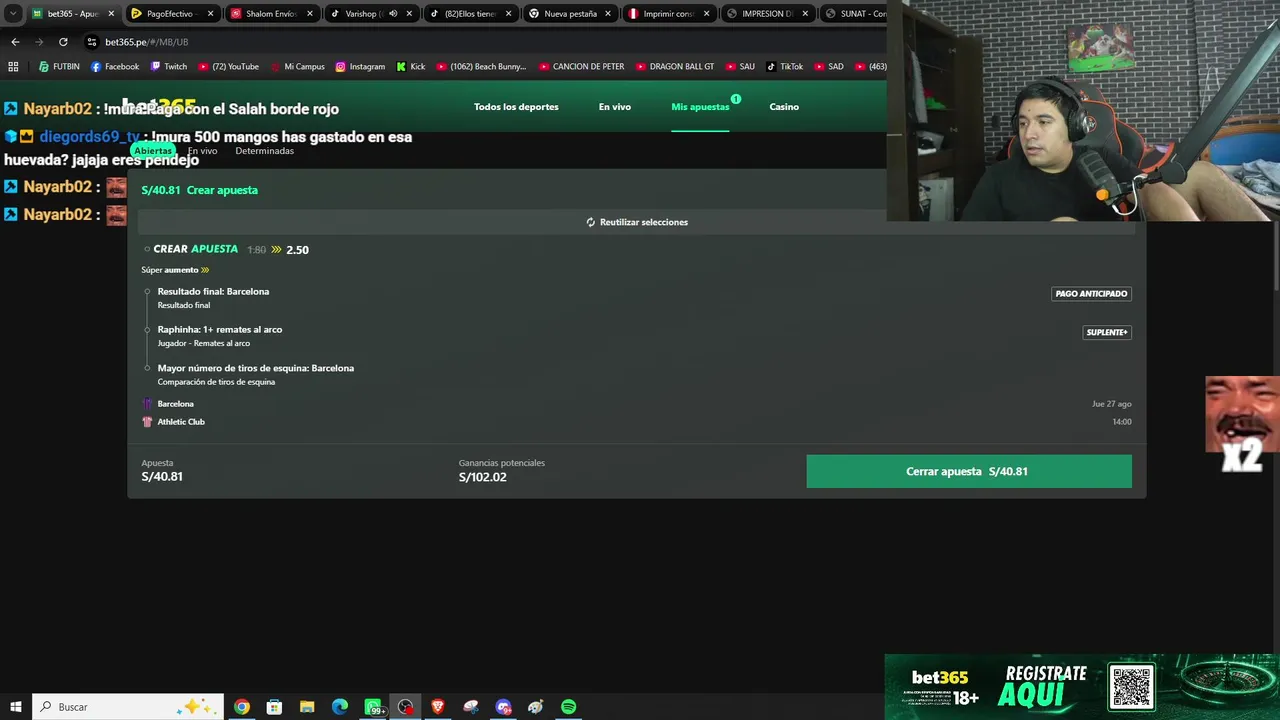
Task: Click Resultado final: Barcelona selection
Action: coord(213,292)
